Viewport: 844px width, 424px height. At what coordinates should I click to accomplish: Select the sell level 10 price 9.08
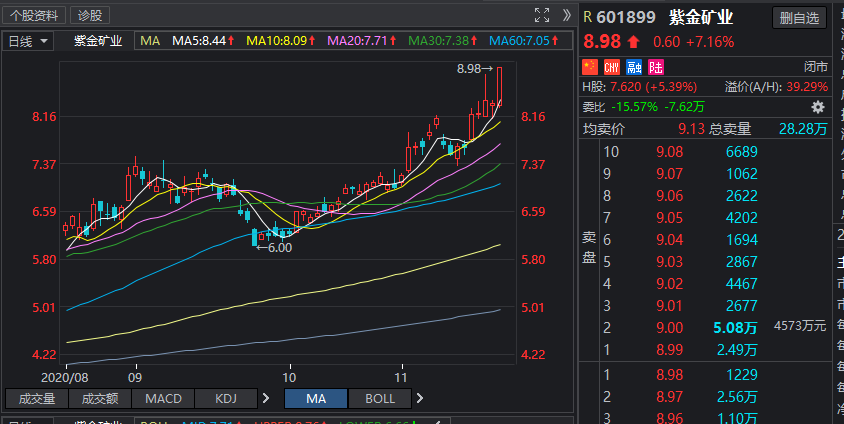click(670, 152)
